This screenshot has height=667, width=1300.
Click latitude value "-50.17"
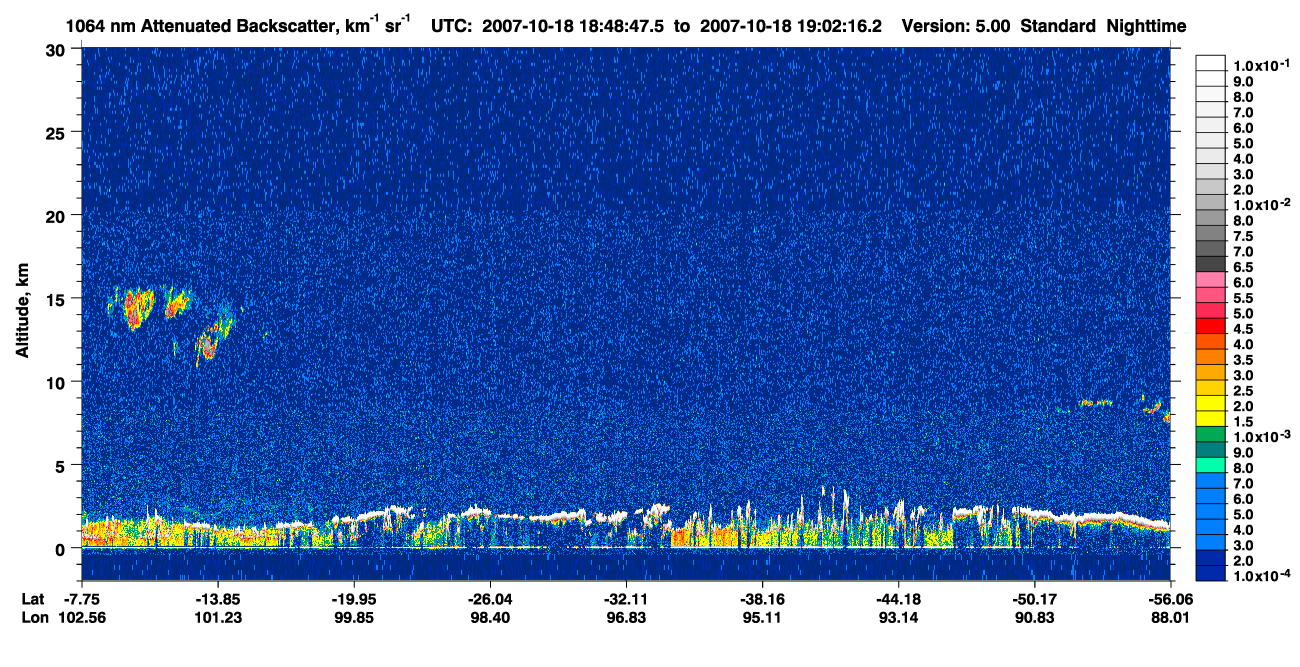1033,598
